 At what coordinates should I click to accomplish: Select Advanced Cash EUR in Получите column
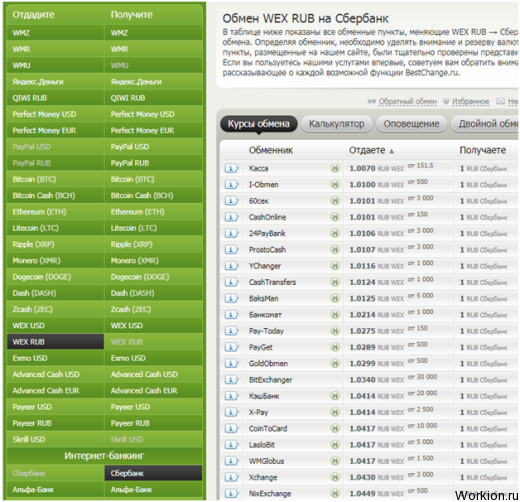pyautogui.click(x=153, y=391)
